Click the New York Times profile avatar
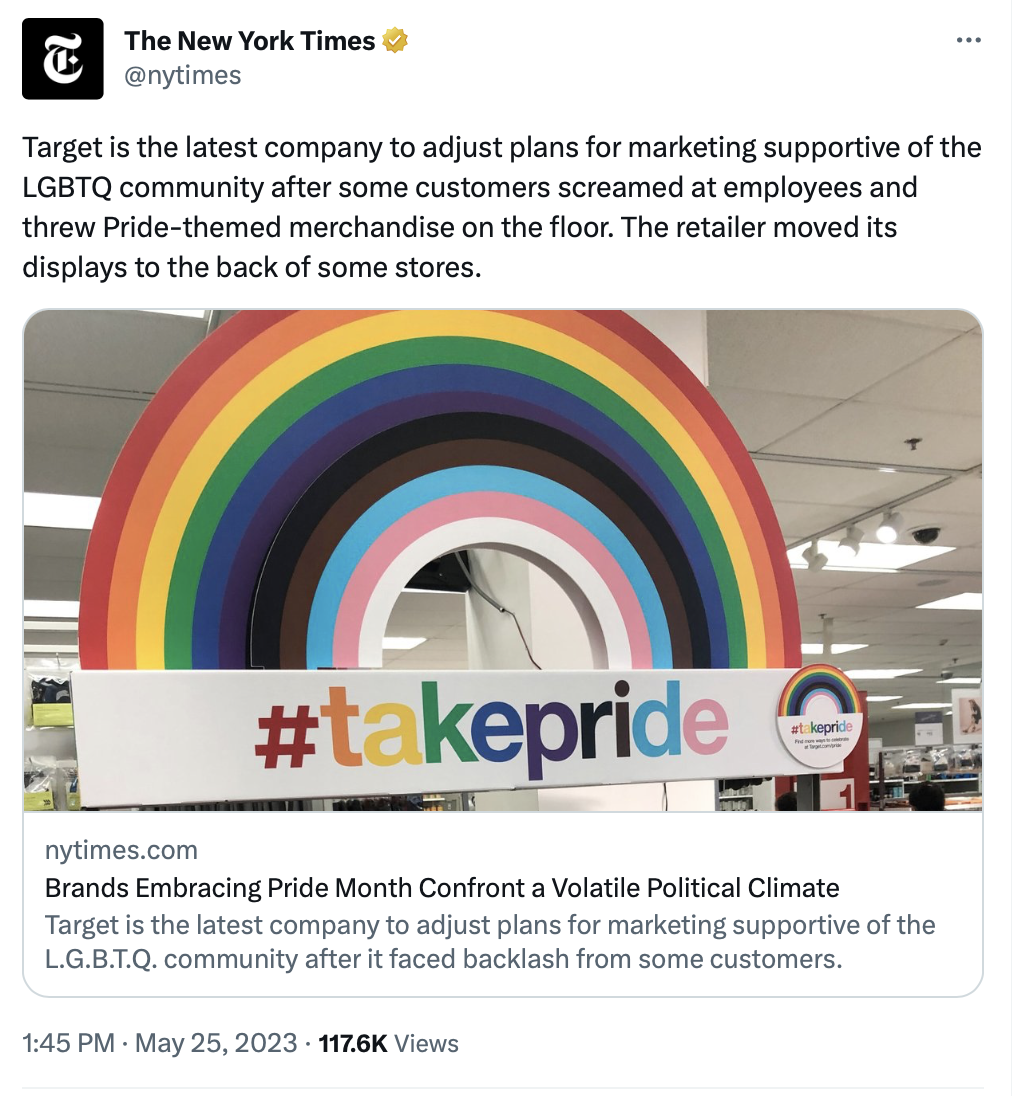Screen dimensions: 1012x1096 click(x=63, y=58)
